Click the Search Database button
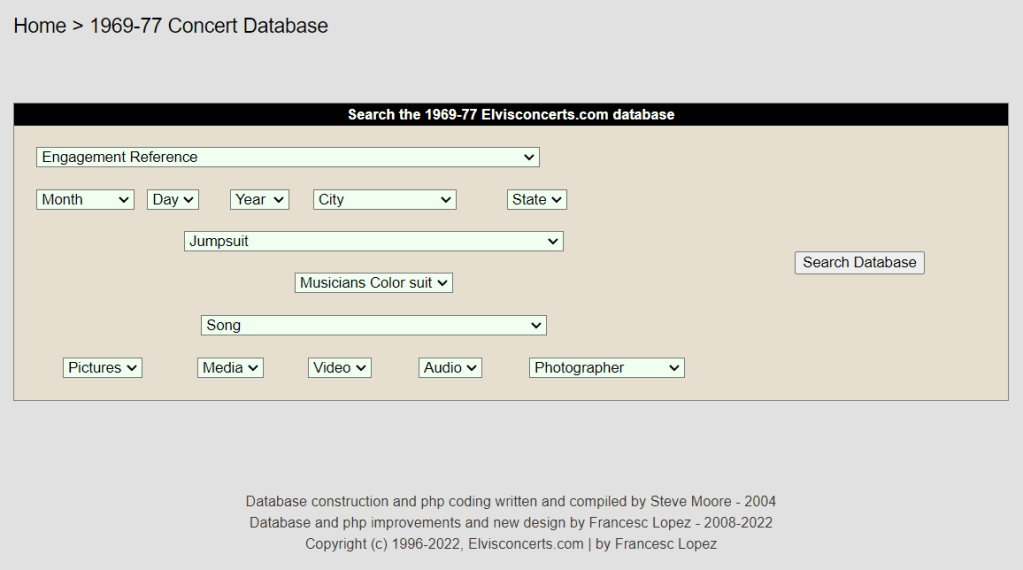 (x=859, y=262)
